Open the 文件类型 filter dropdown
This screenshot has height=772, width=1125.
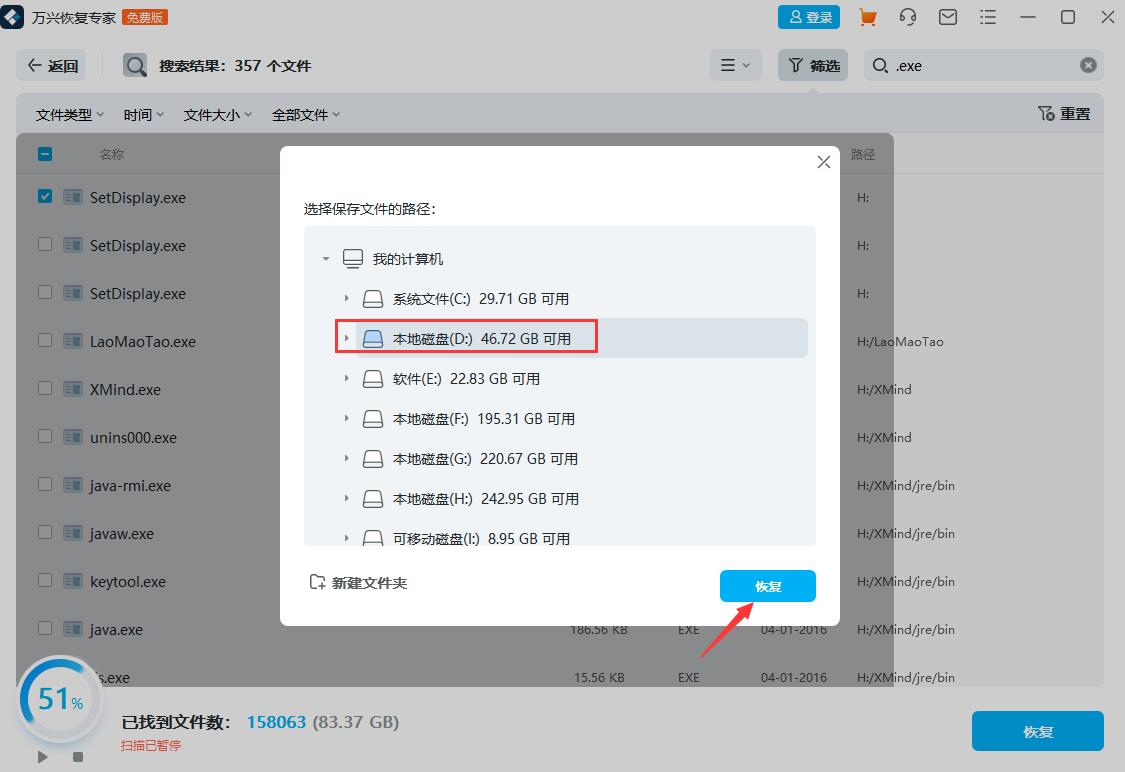[70, 115]
